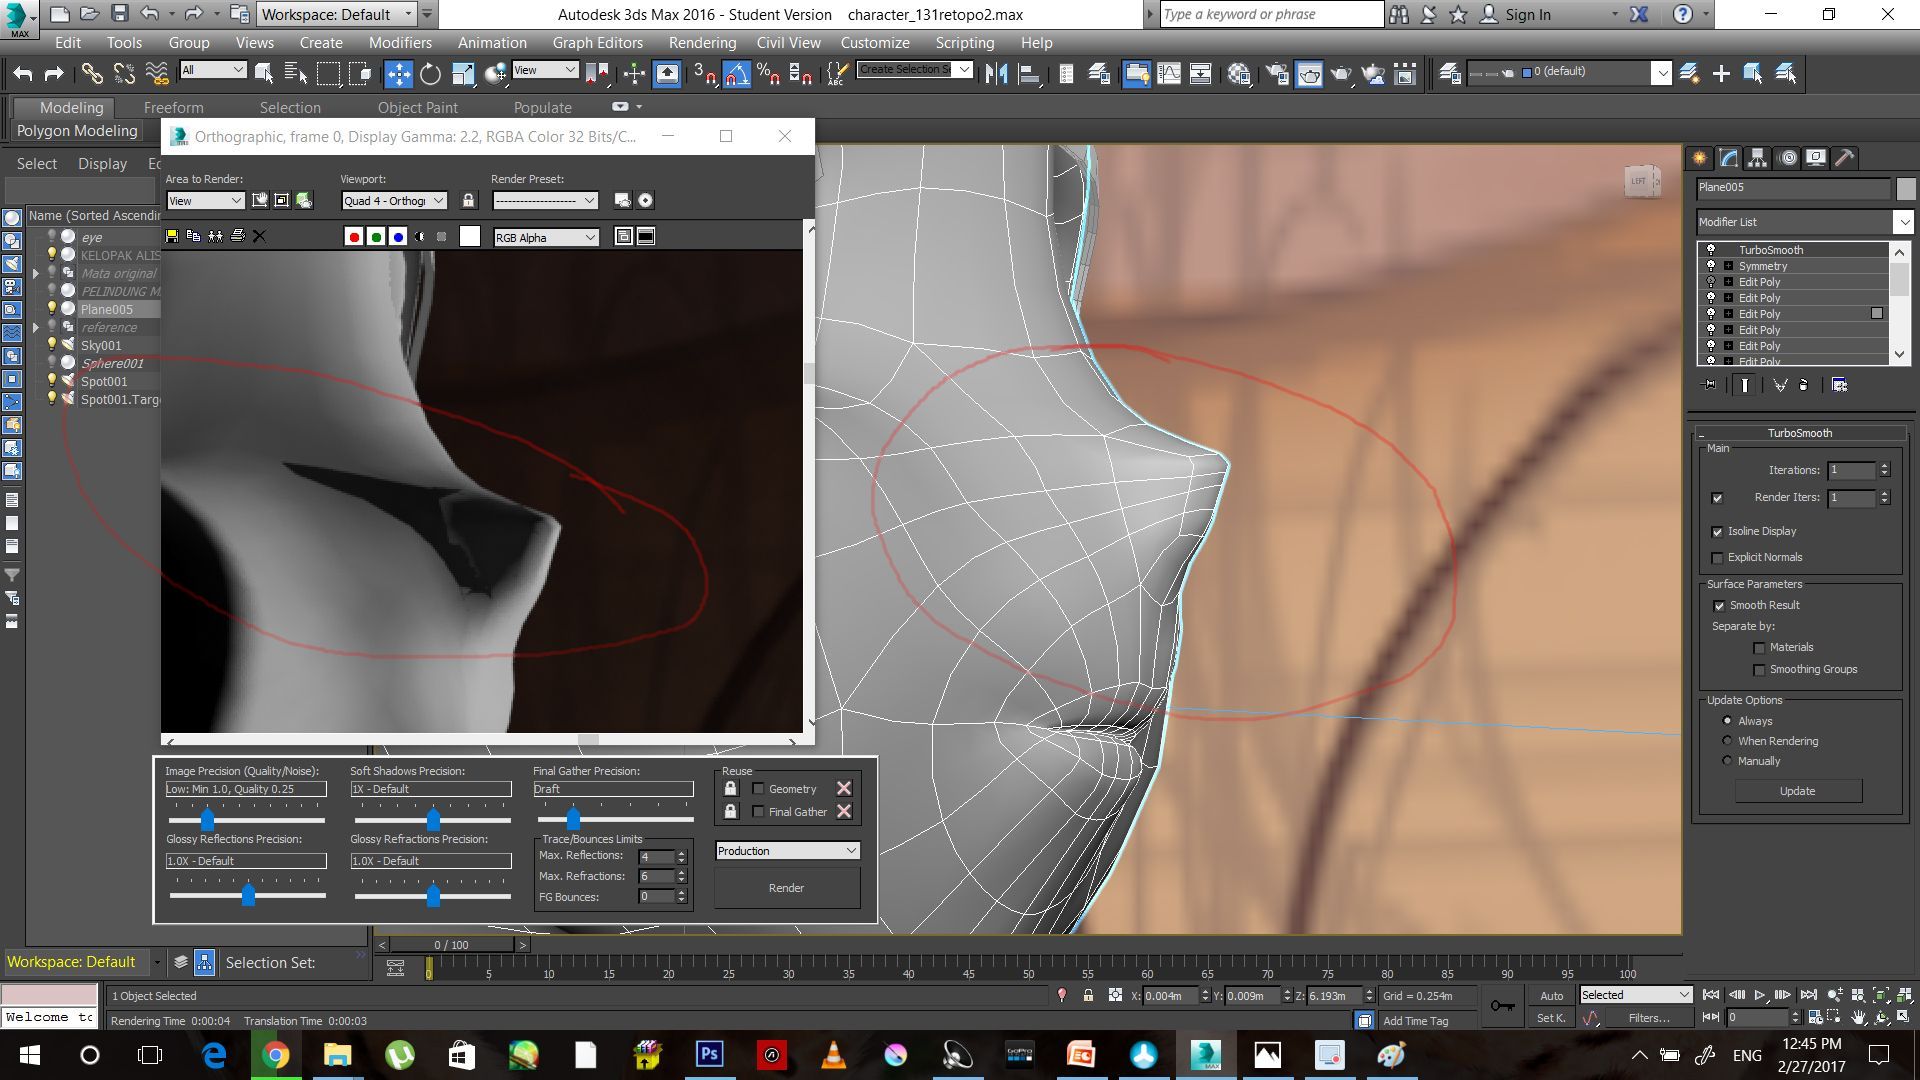Open Photoshop from the taskbar
Screen dimensions: 1920x1080
pyautogui.click(x=709, y=1054)
